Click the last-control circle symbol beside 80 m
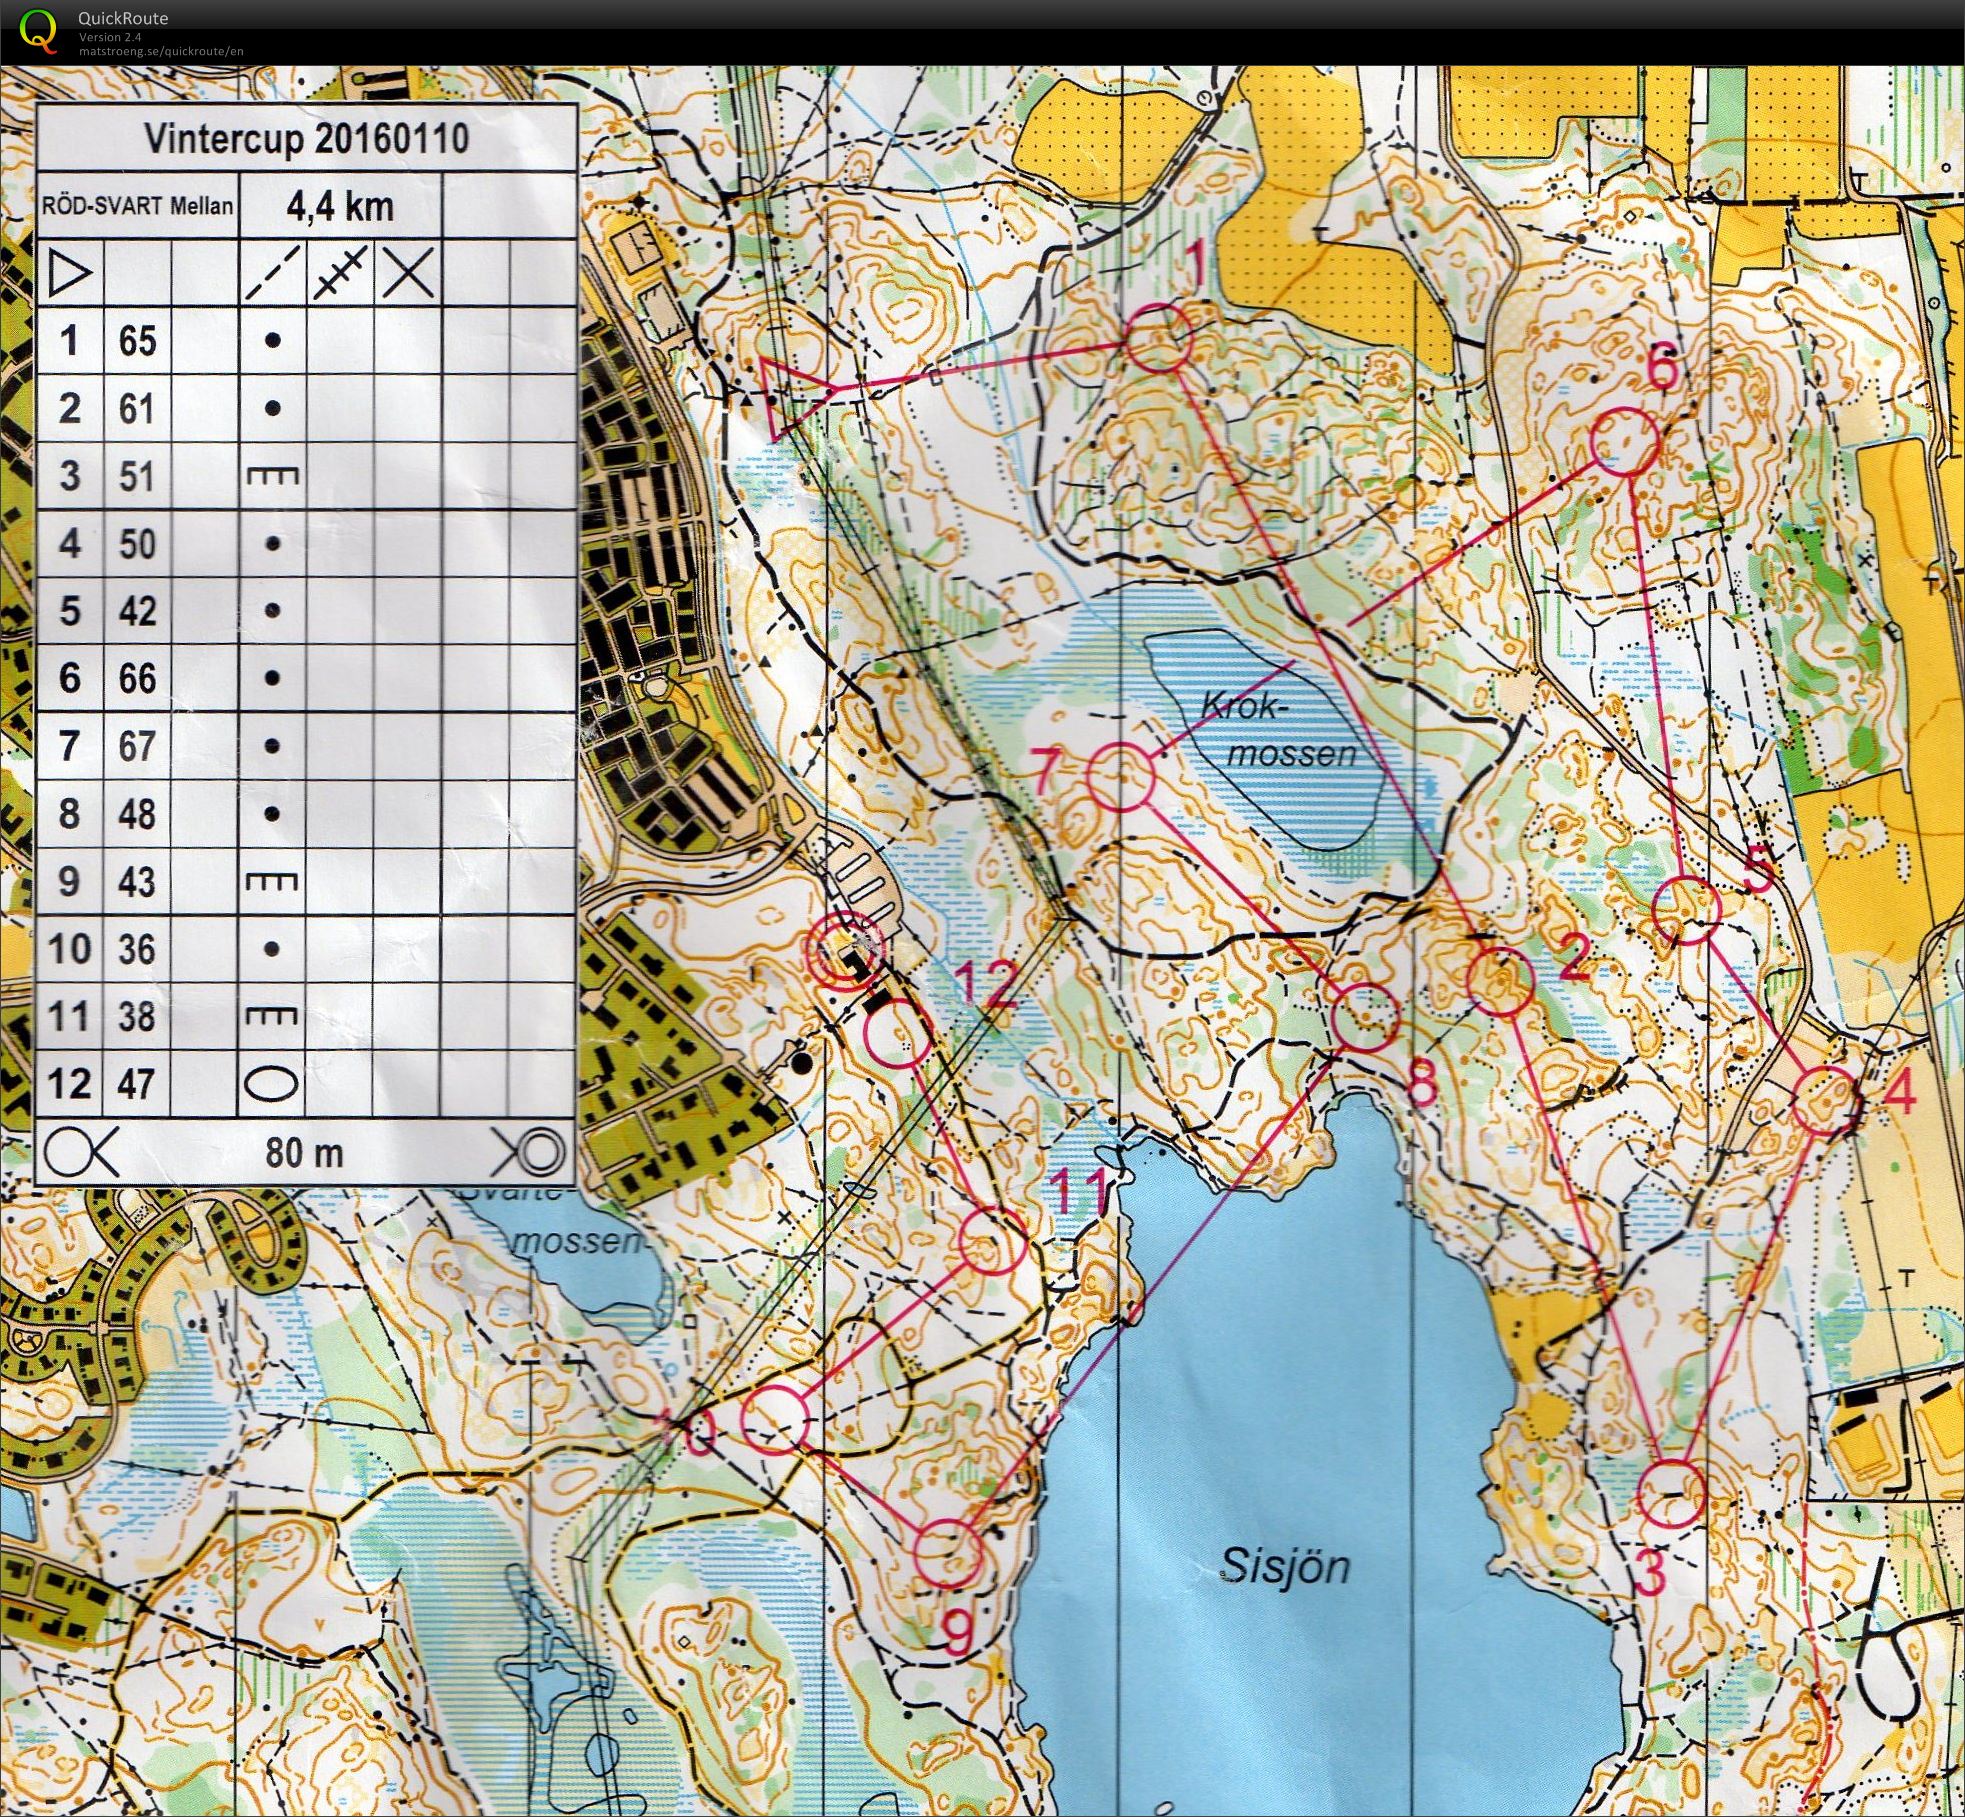1965x1817 pixels. coord(81,1152)
